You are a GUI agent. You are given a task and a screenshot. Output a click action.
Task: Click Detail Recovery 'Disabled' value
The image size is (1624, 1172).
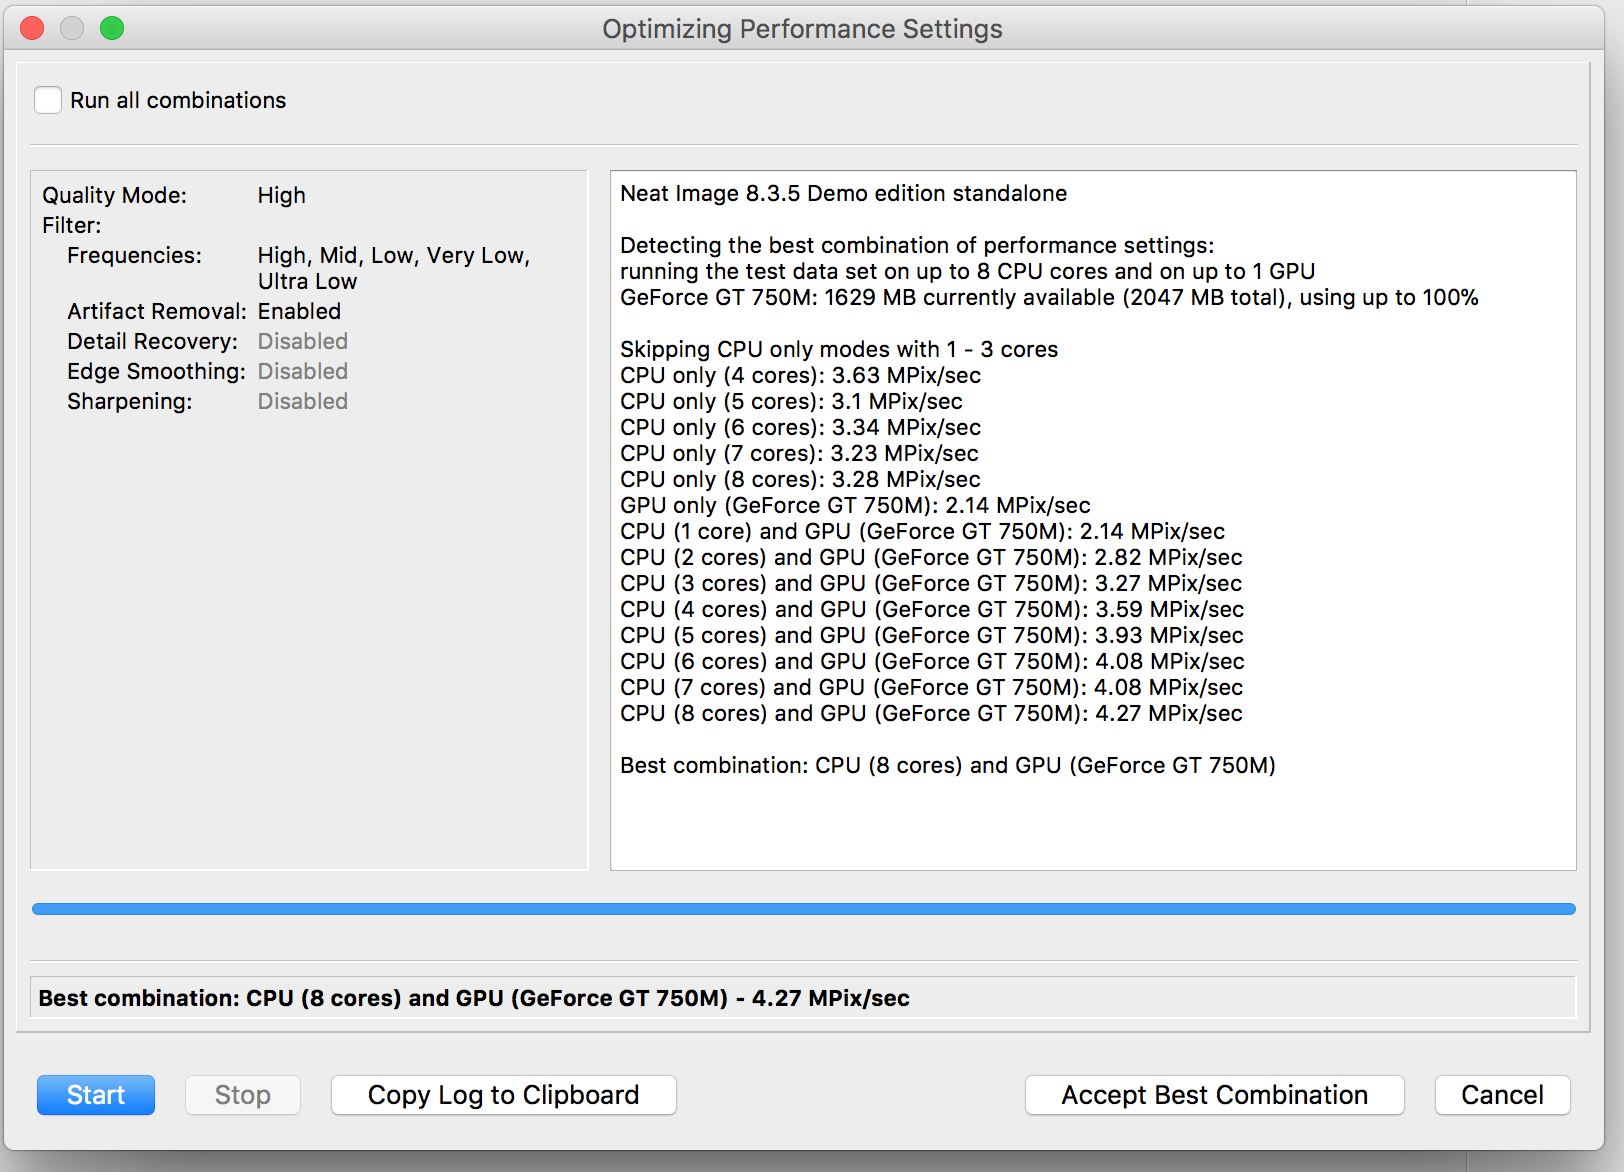(x=303, y=341)
